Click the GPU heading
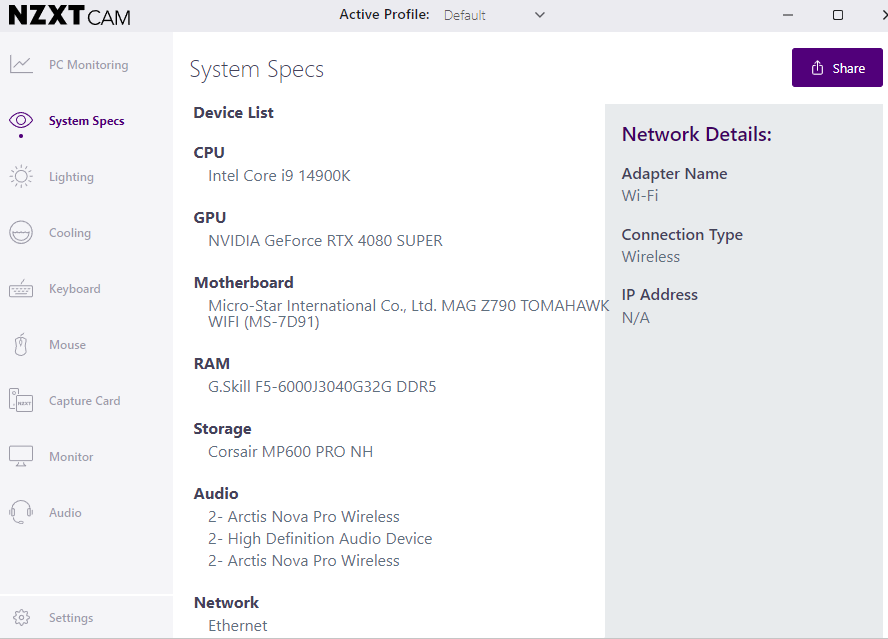Image resolution: width=888 pixels, height=639 pixels. [210, 218]
